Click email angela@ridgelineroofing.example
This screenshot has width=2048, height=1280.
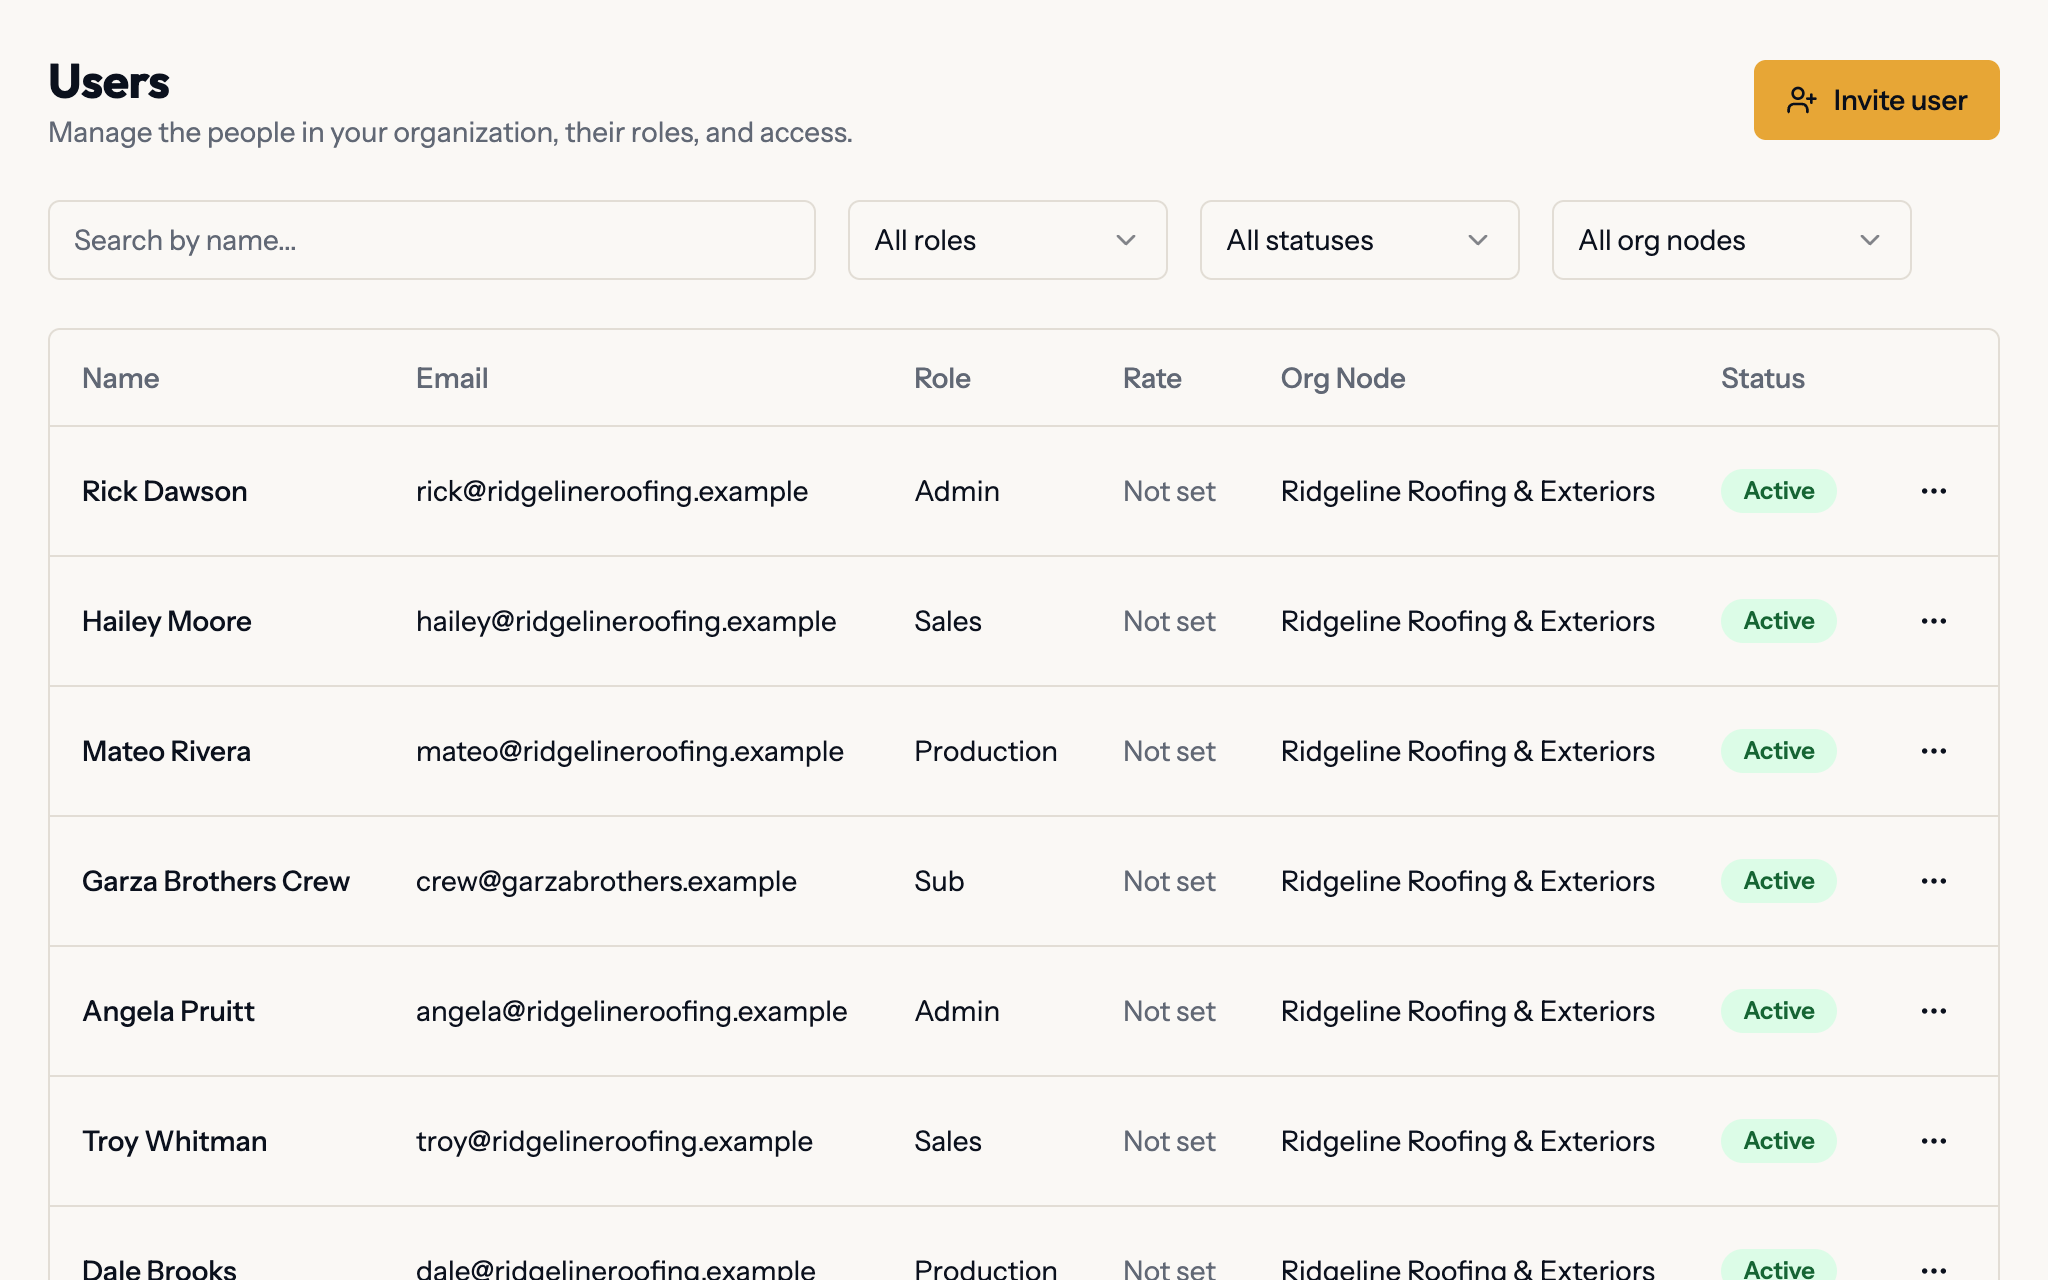coord(632,1011)
